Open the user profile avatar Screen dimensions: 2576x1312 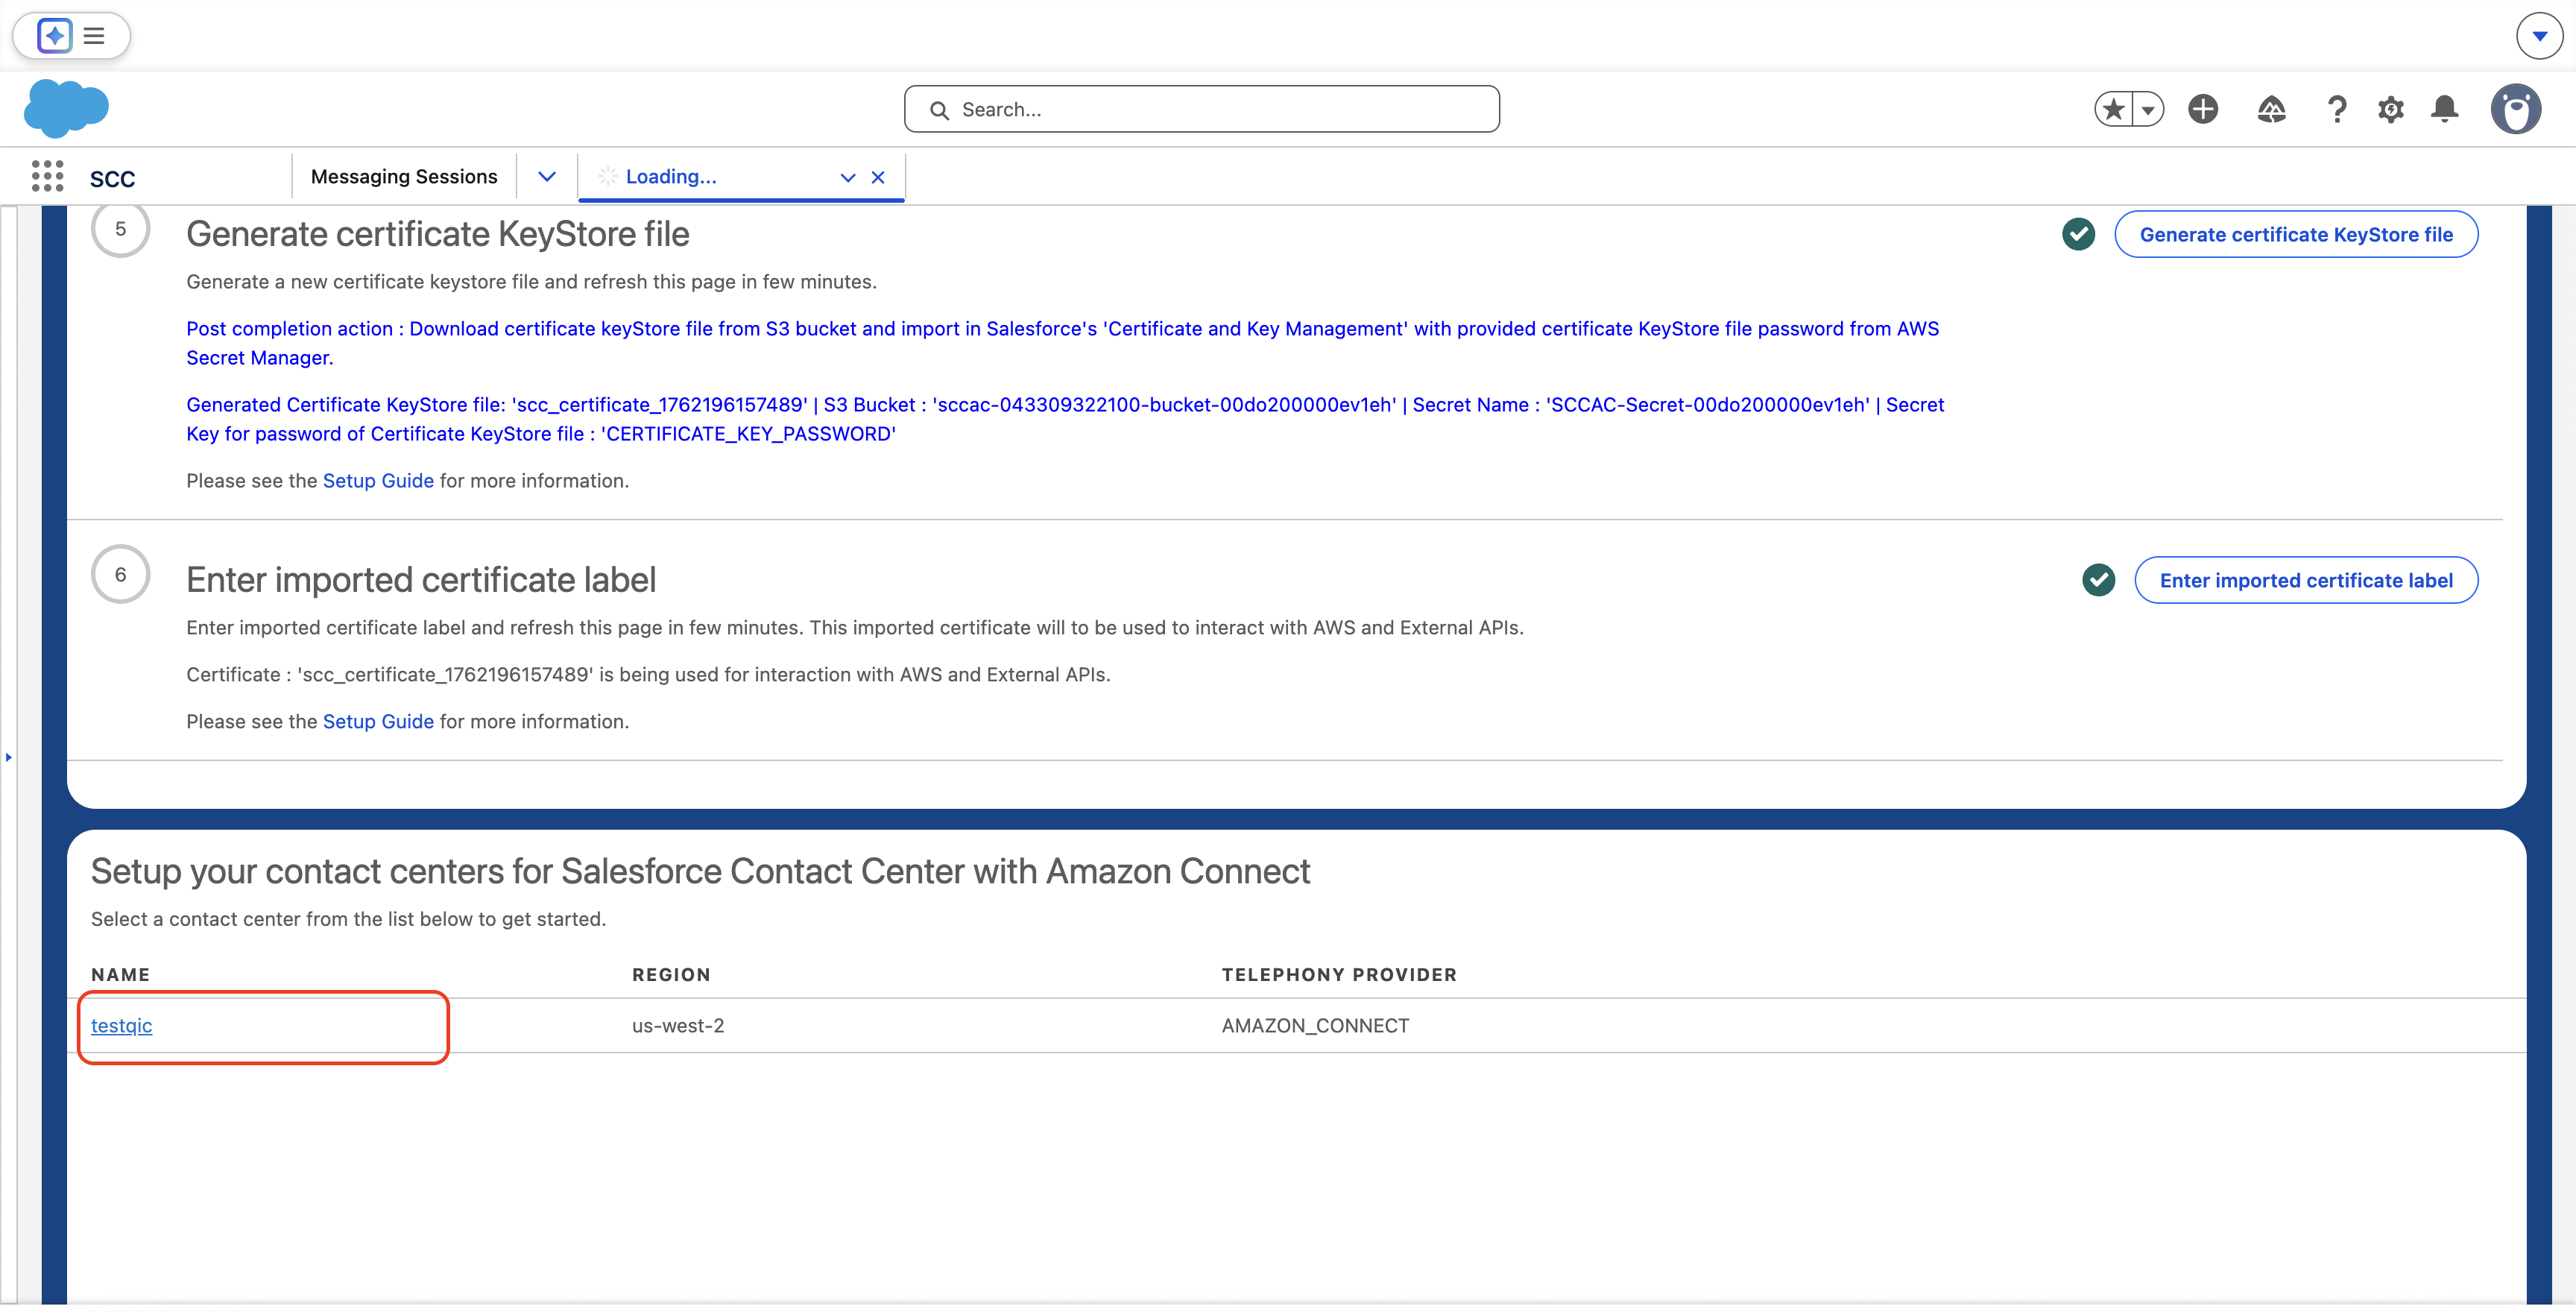[2515, 109]
